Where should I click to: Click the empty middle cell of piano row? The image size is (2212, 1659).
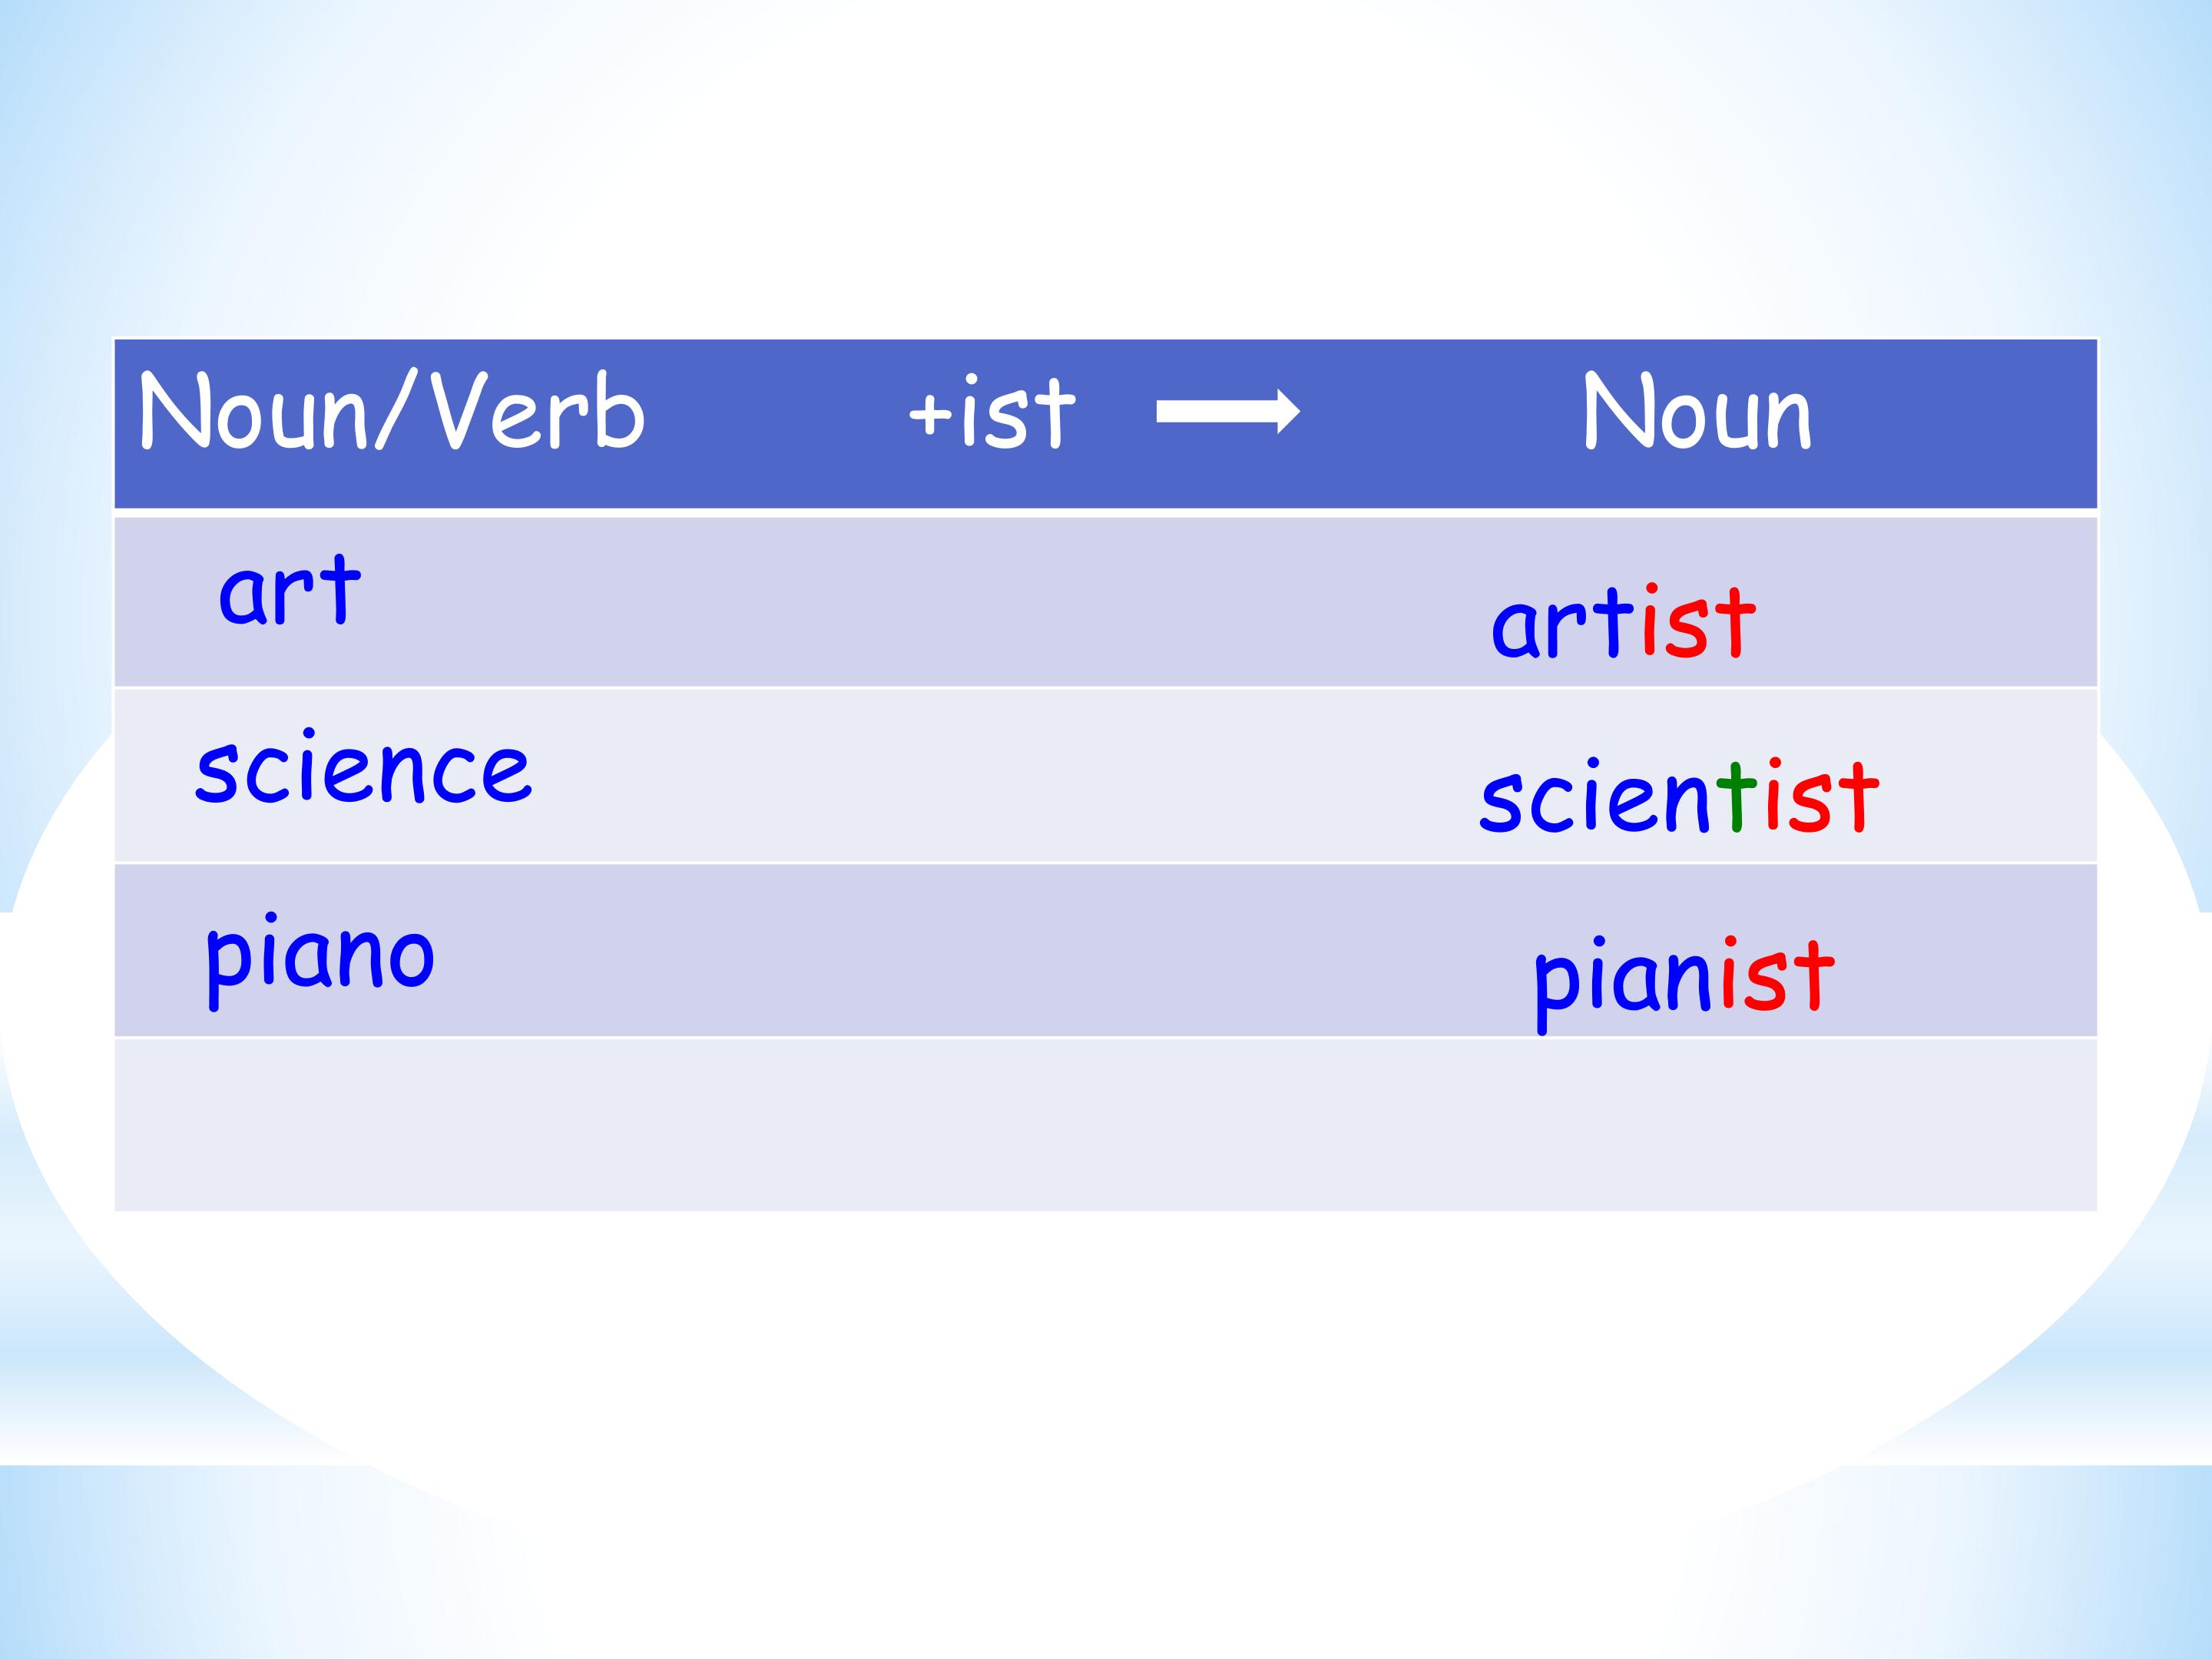point(1000,951)
